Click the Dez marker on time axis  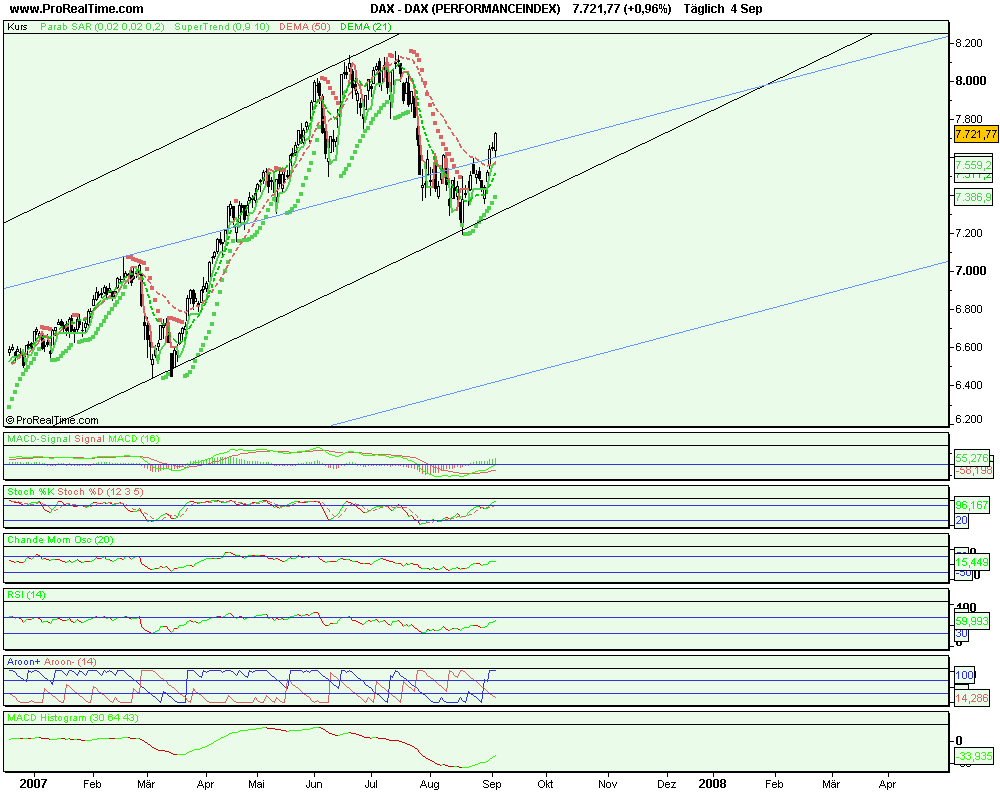[x=666, y=784]
